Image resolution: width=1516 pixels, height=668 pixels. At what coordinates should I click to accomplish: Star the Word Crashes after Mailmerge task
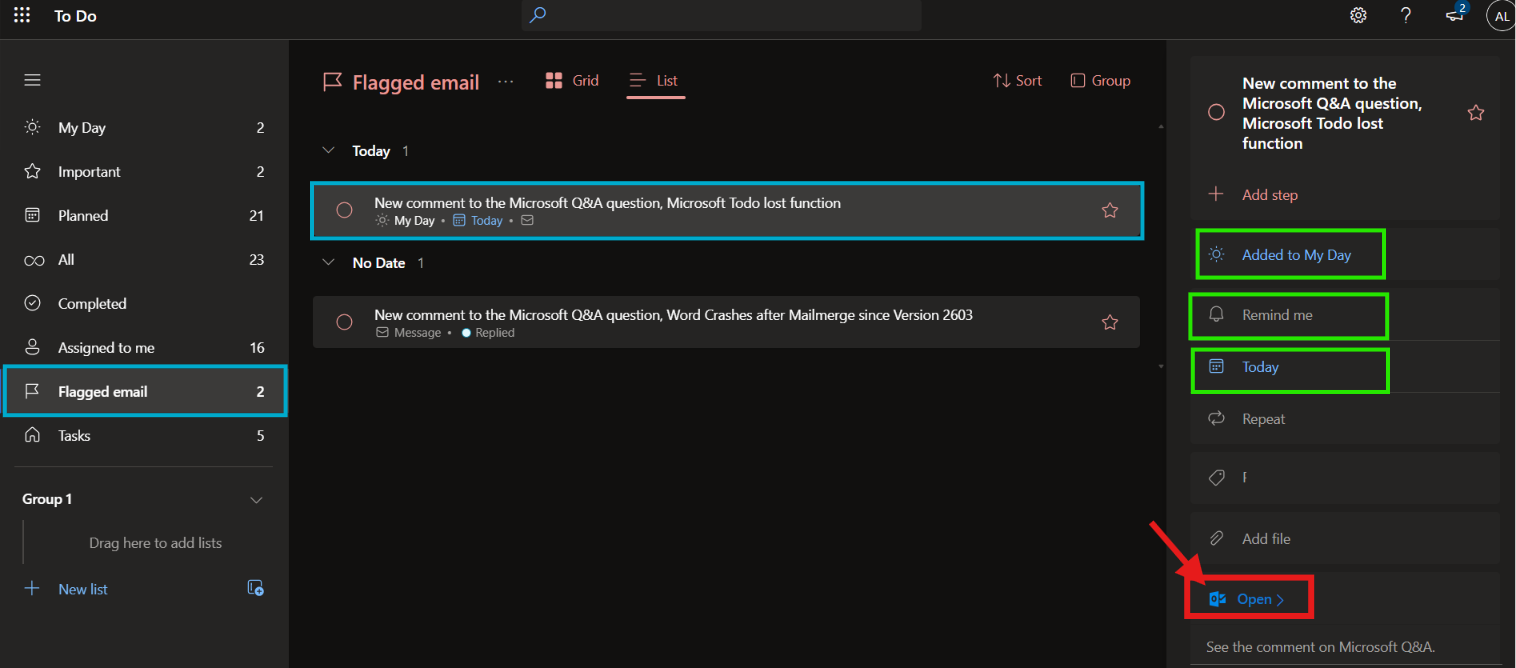coord(1109,322)
